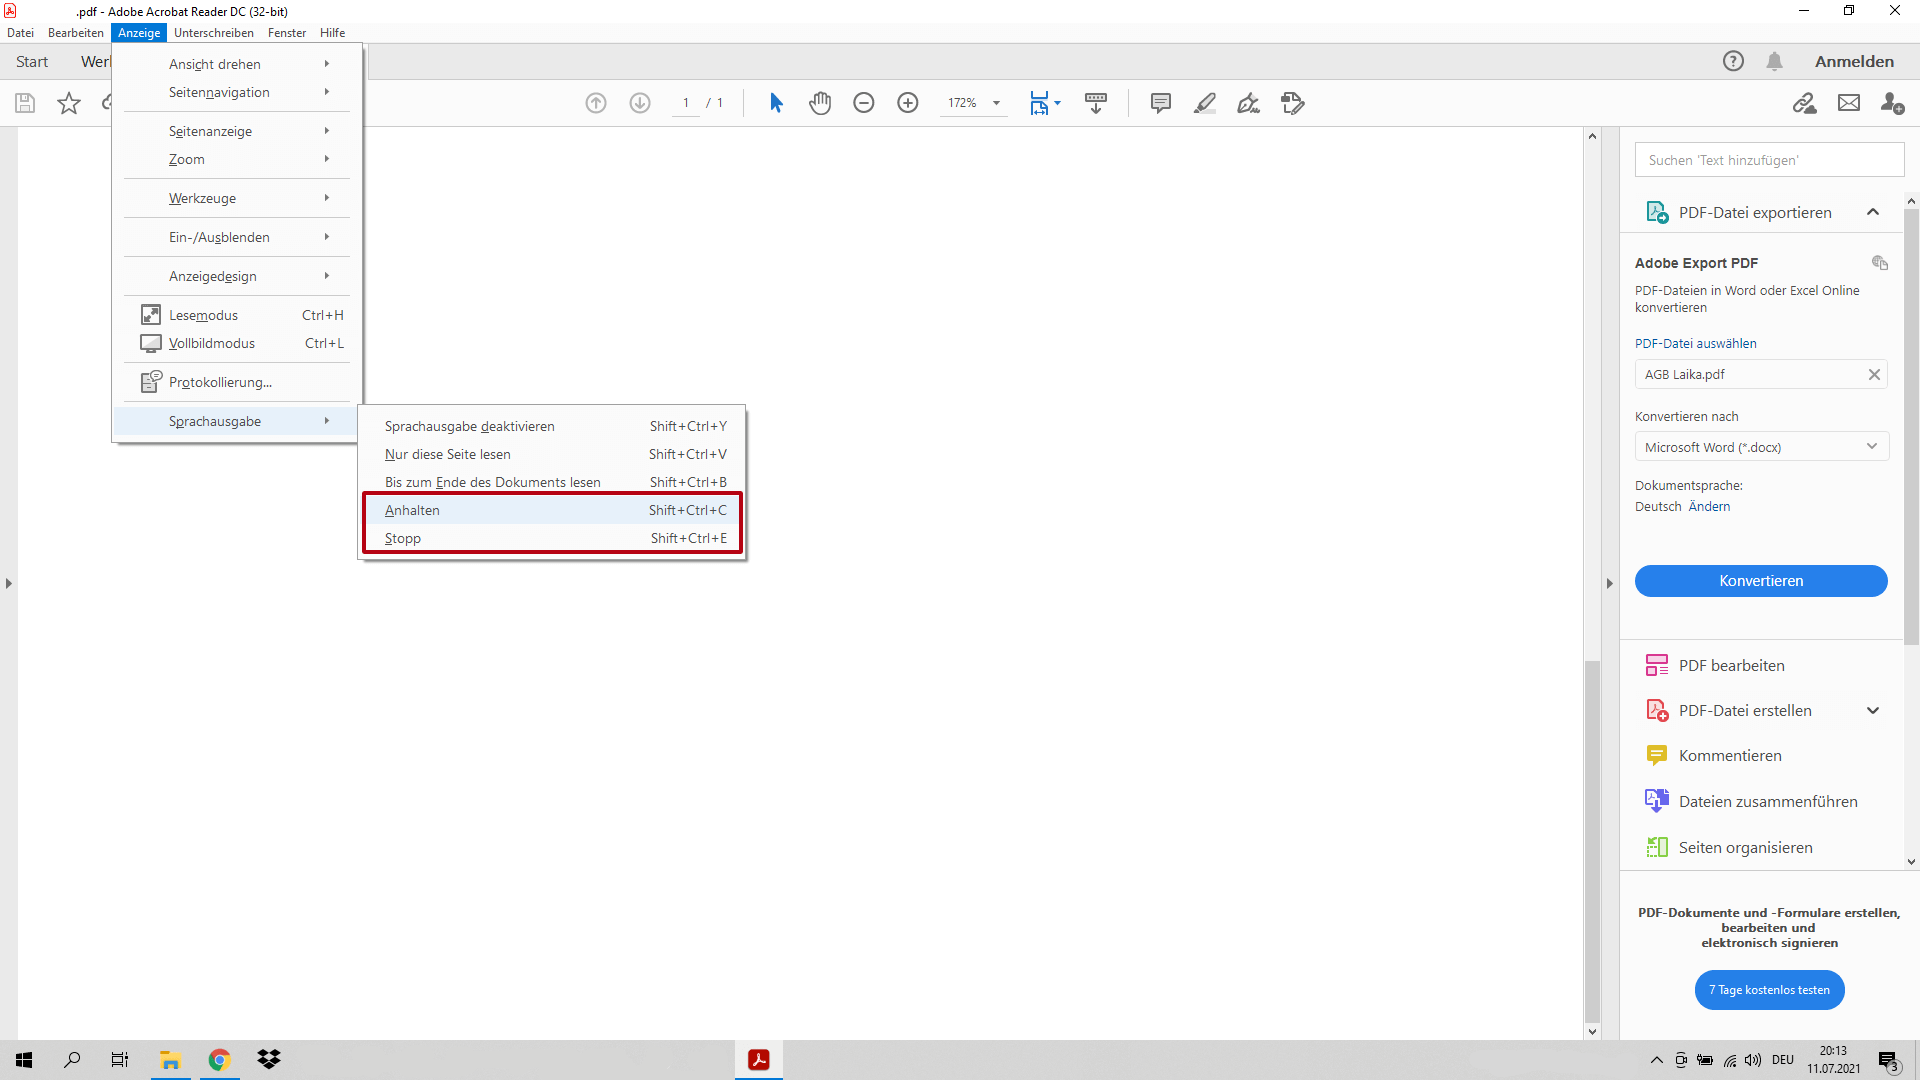Viewport: 1920px width, 1080px height.
Task: Click the search field 'Text hinzufügen'
Action: 1768,160
